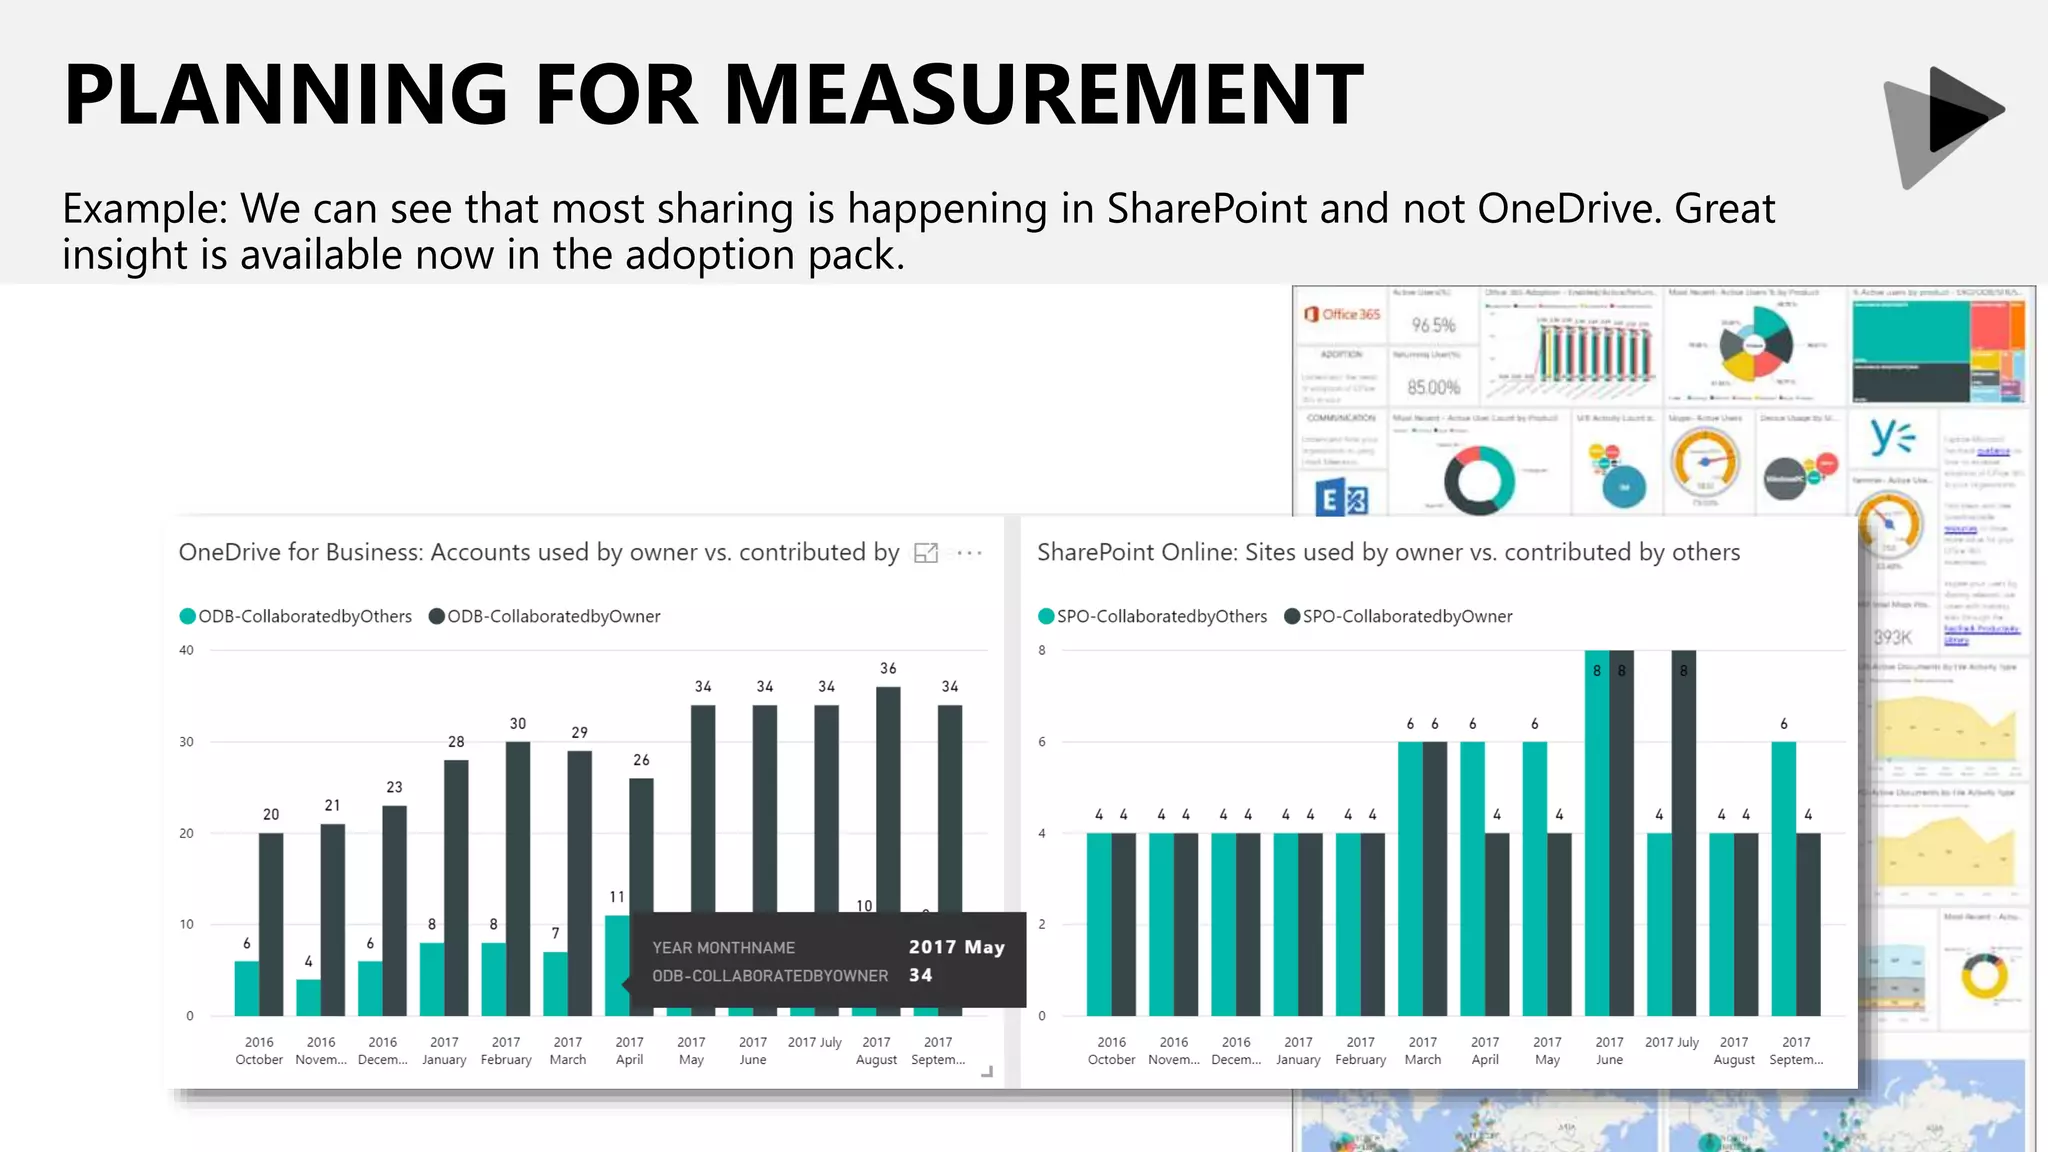Click the 2017 February owner bar labeled 30

click(x=518, y=879)
